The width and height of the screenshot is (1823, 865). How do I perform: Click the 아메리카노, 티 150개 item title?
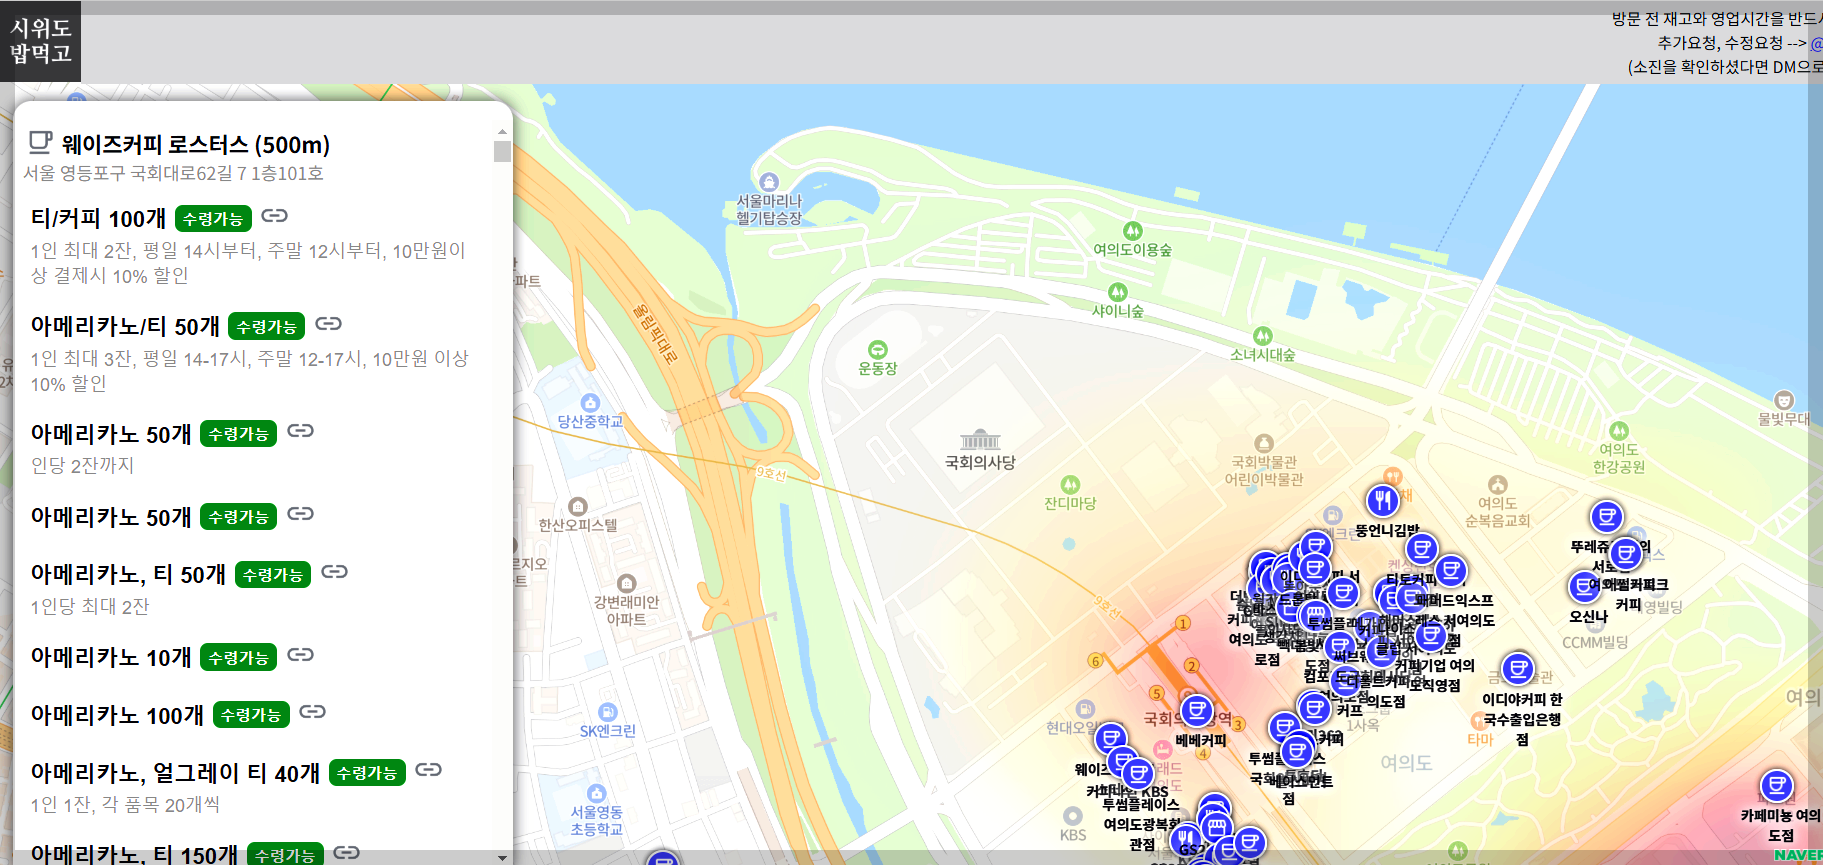coord(134,854)
